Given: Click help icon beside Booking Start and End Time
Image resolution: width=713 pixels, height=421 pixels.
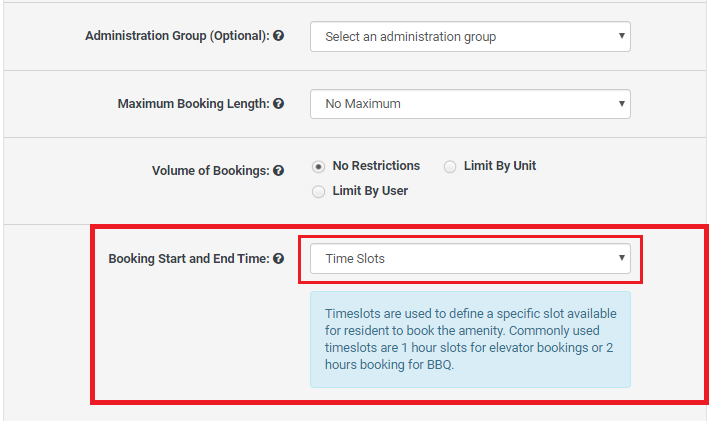Looking at the screenshot, I should coord(278,258).
